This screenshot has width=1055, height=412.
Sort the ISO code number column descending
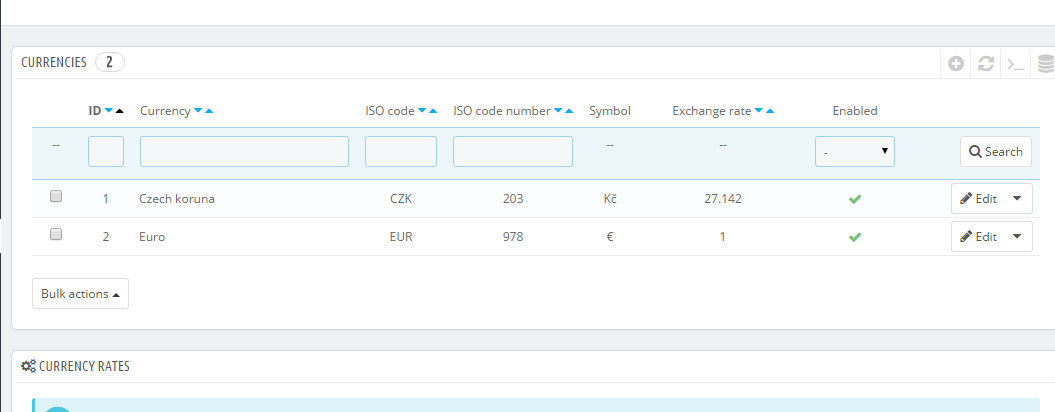click(x=558, y=111)
